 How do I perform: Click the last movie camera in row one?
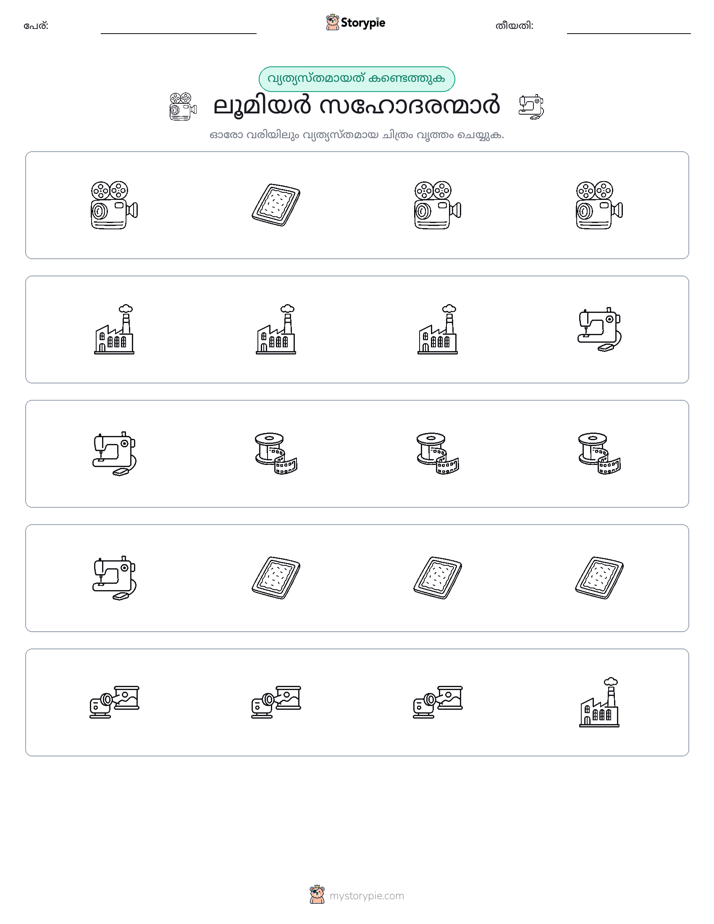pyautogui.click(x=599, y=205)
